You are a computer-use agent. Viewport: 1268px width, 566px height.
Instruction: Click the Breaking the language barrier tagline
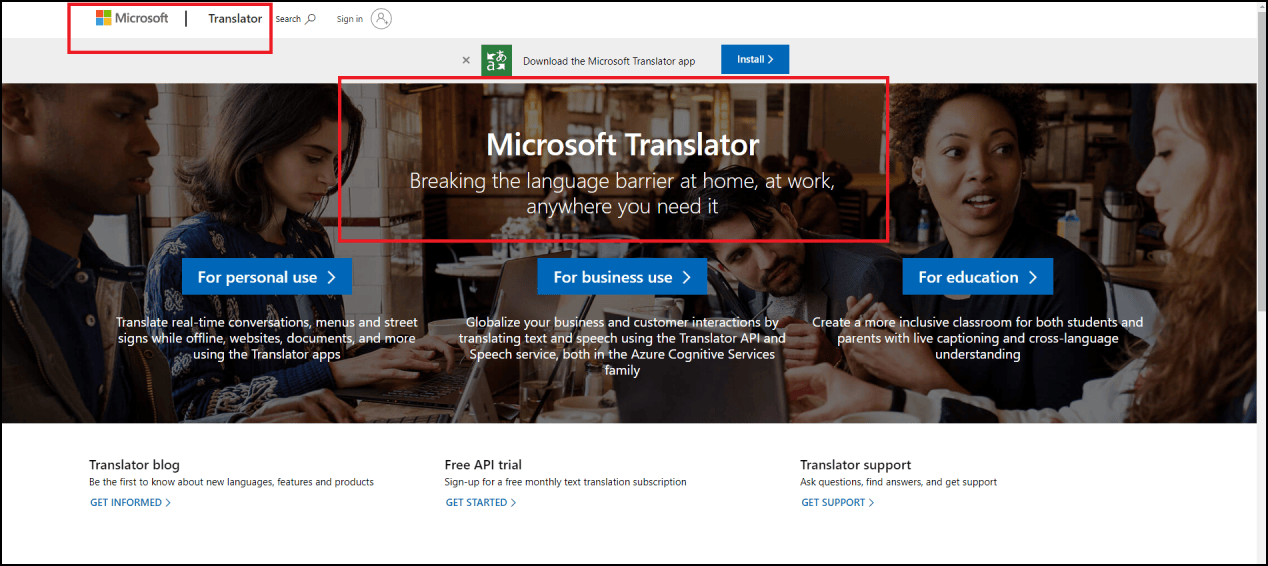[x=622, y=194]
